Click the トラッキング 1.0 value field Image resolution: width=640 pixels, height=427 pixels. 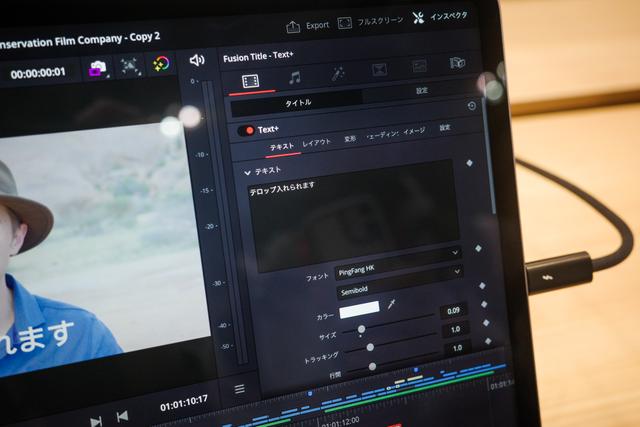[x=456, y=329]
